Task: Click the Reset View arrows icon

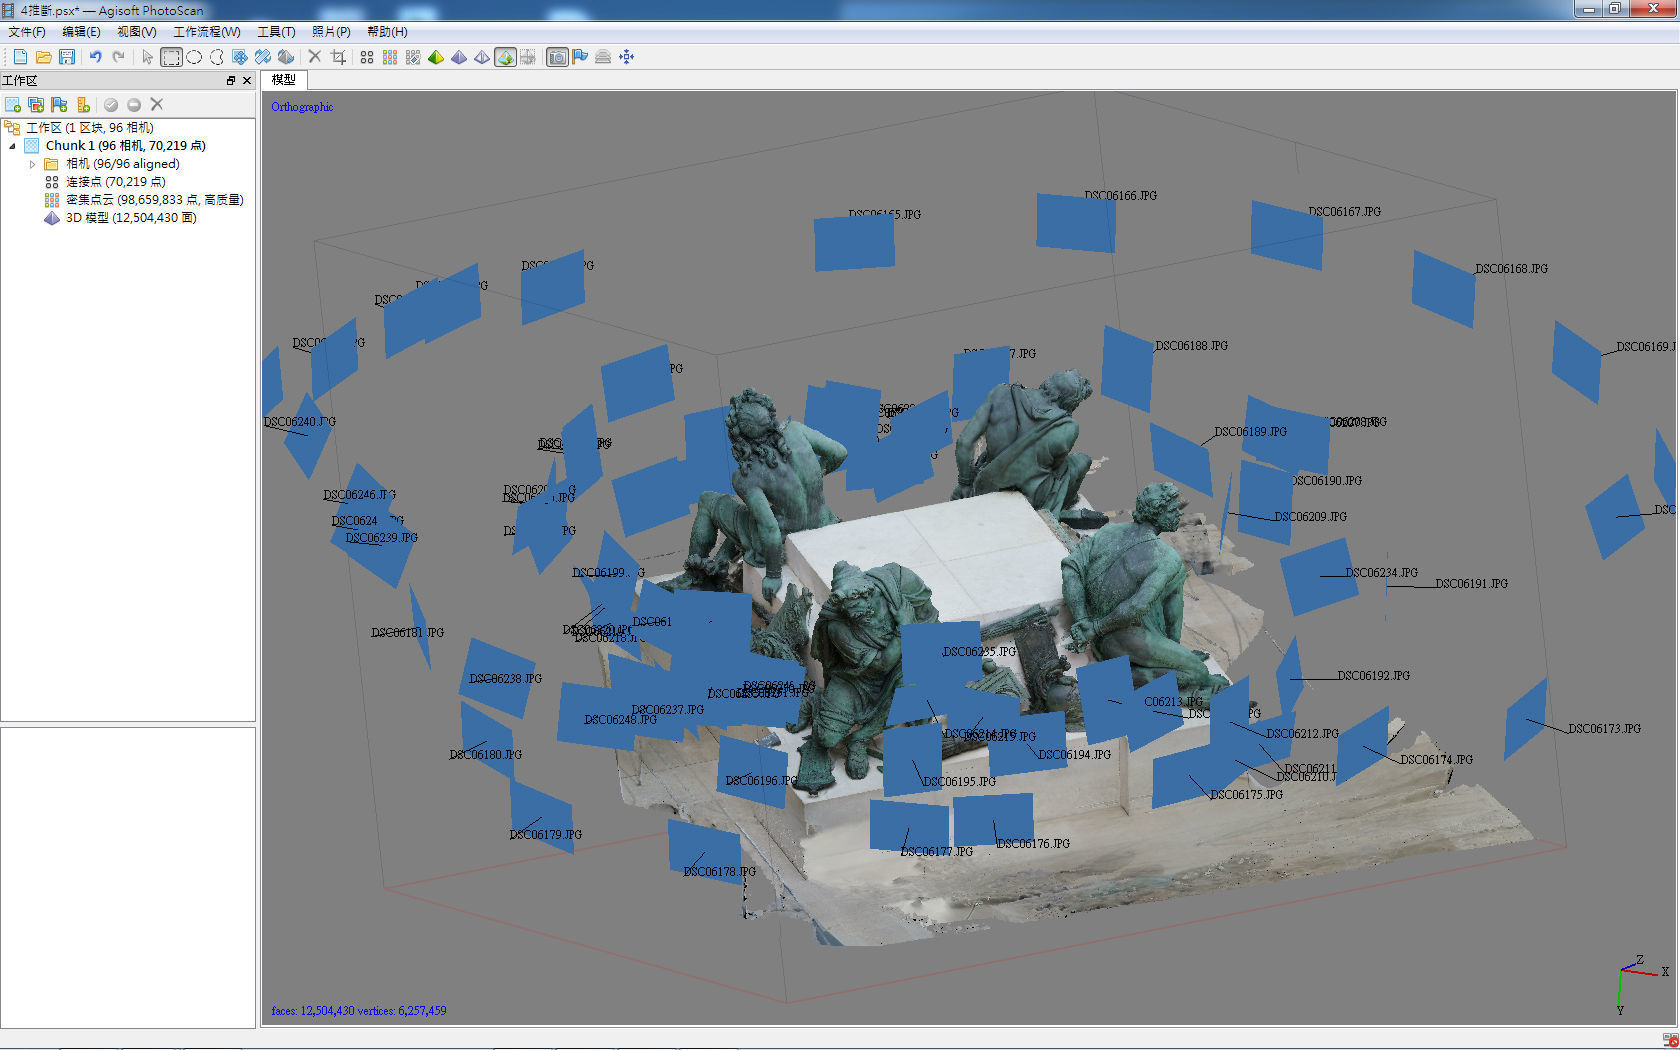Action: [x=627, y=57]
